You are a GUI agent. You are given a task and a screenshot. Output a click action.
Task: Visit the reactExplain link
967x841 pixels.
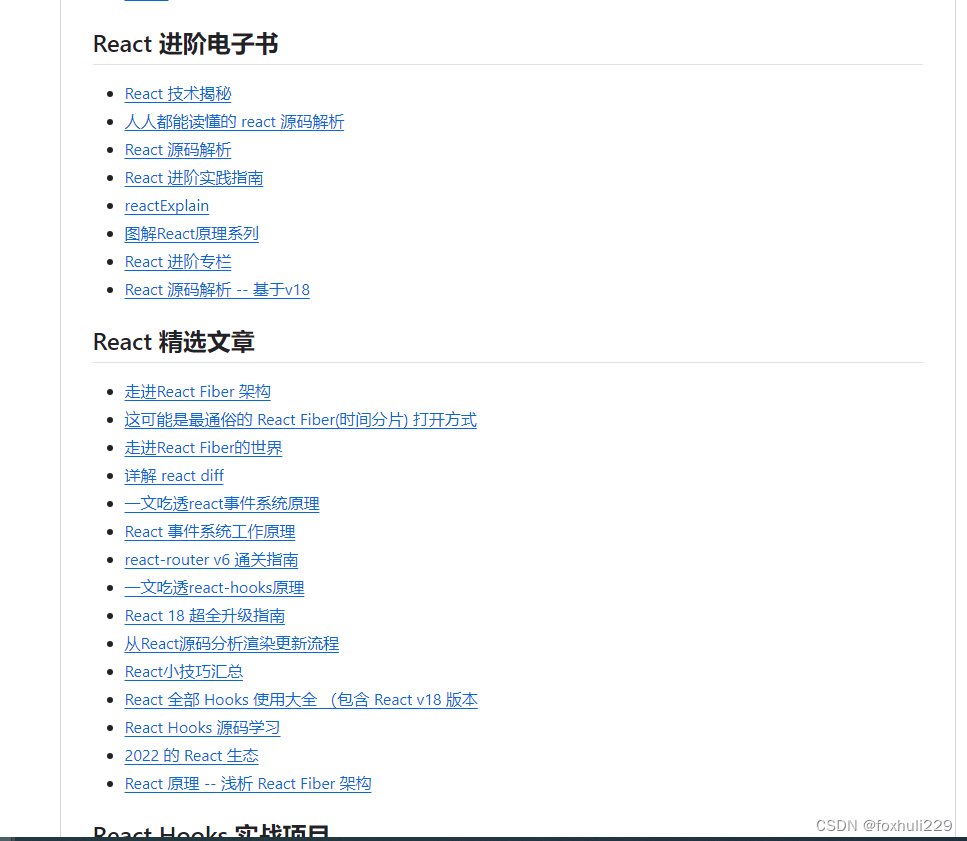coord(167,206)
